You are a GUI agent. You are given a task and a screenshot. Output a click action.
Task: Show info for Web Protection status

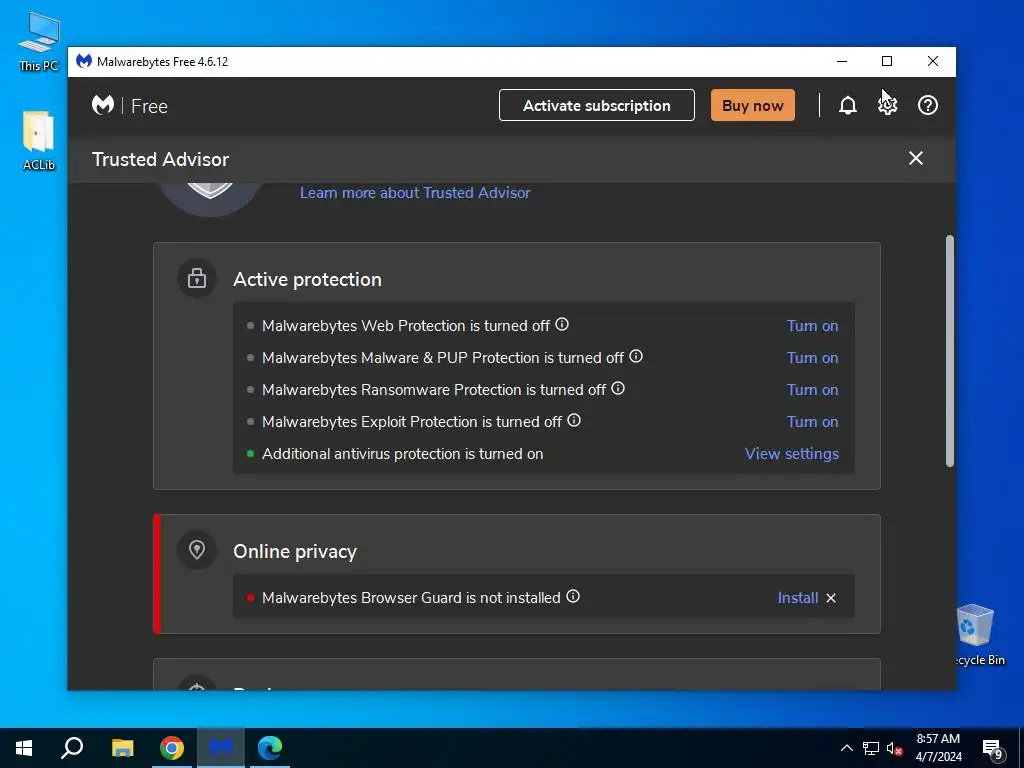click(562, 324)
